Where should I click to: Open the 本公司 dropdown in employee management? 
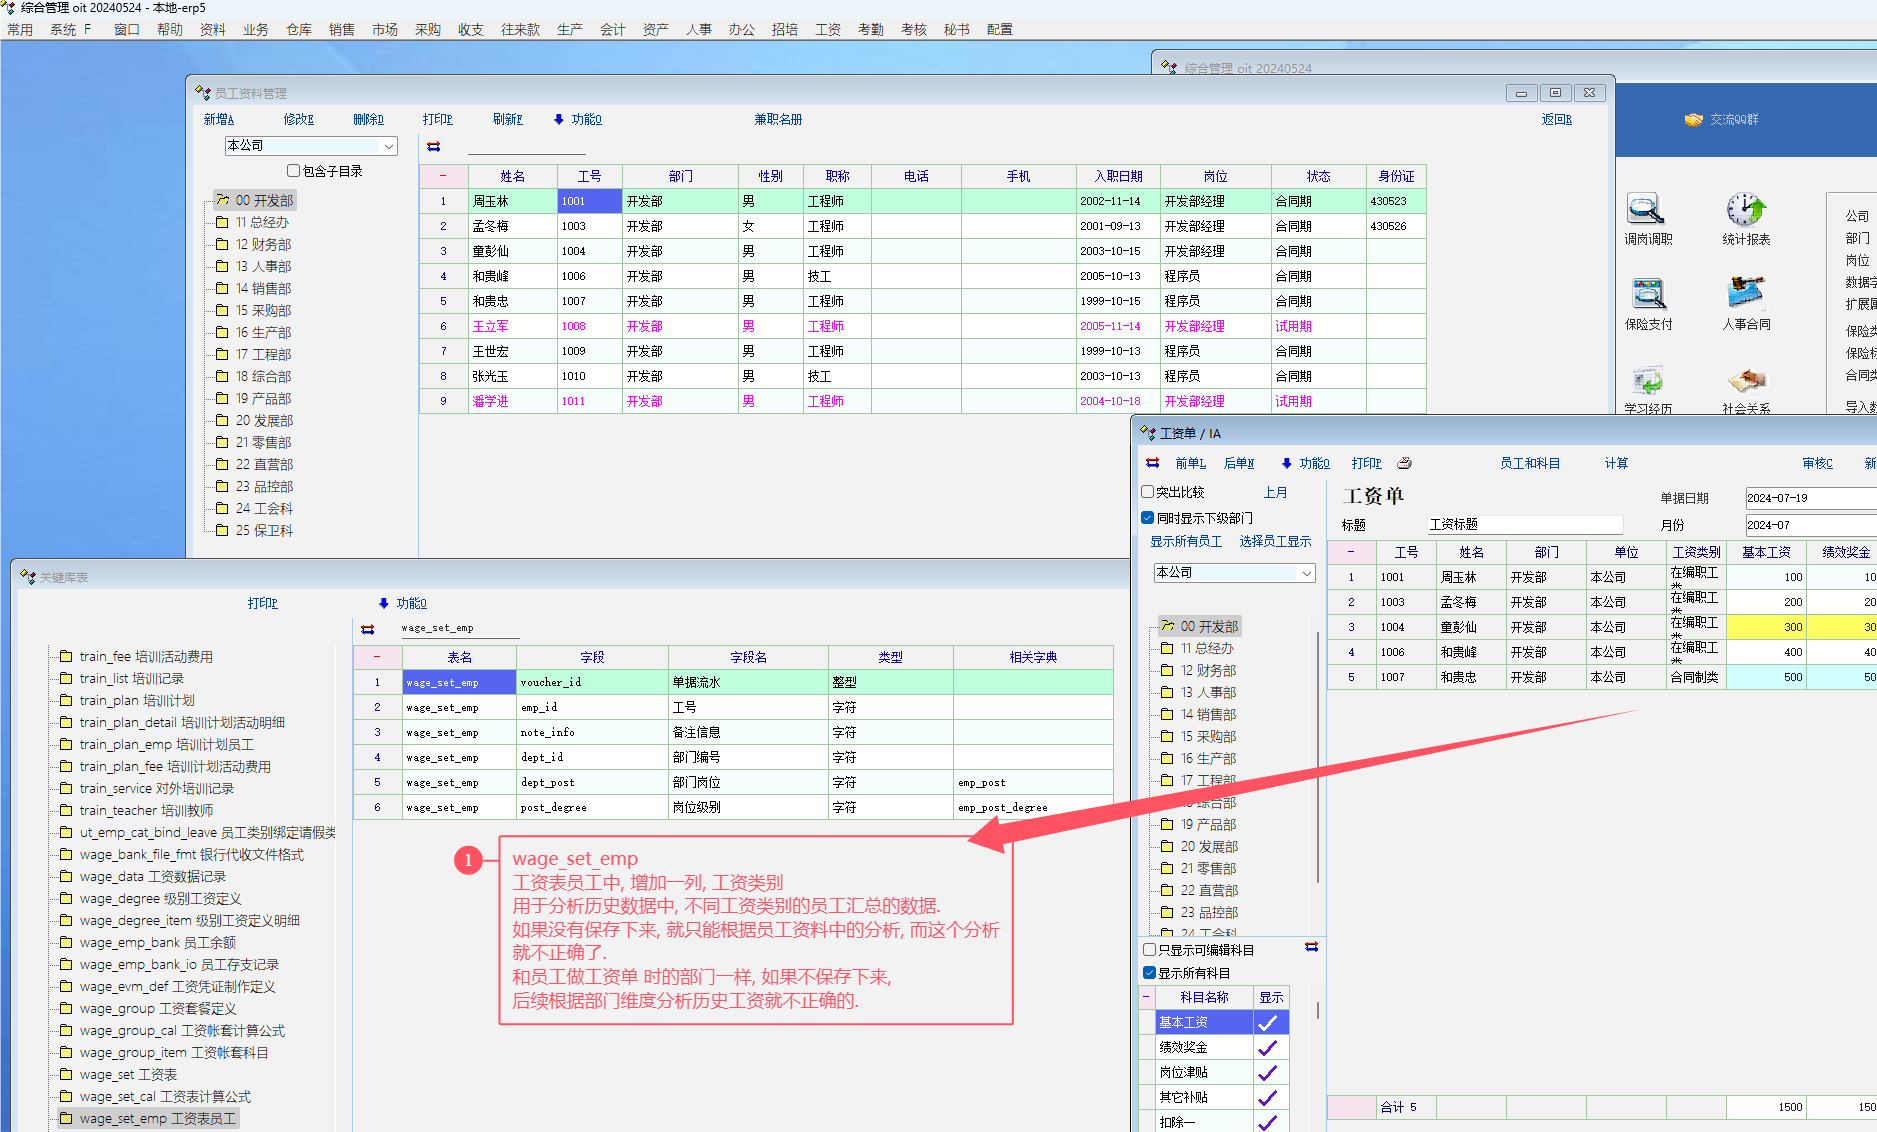coord(388,146)
